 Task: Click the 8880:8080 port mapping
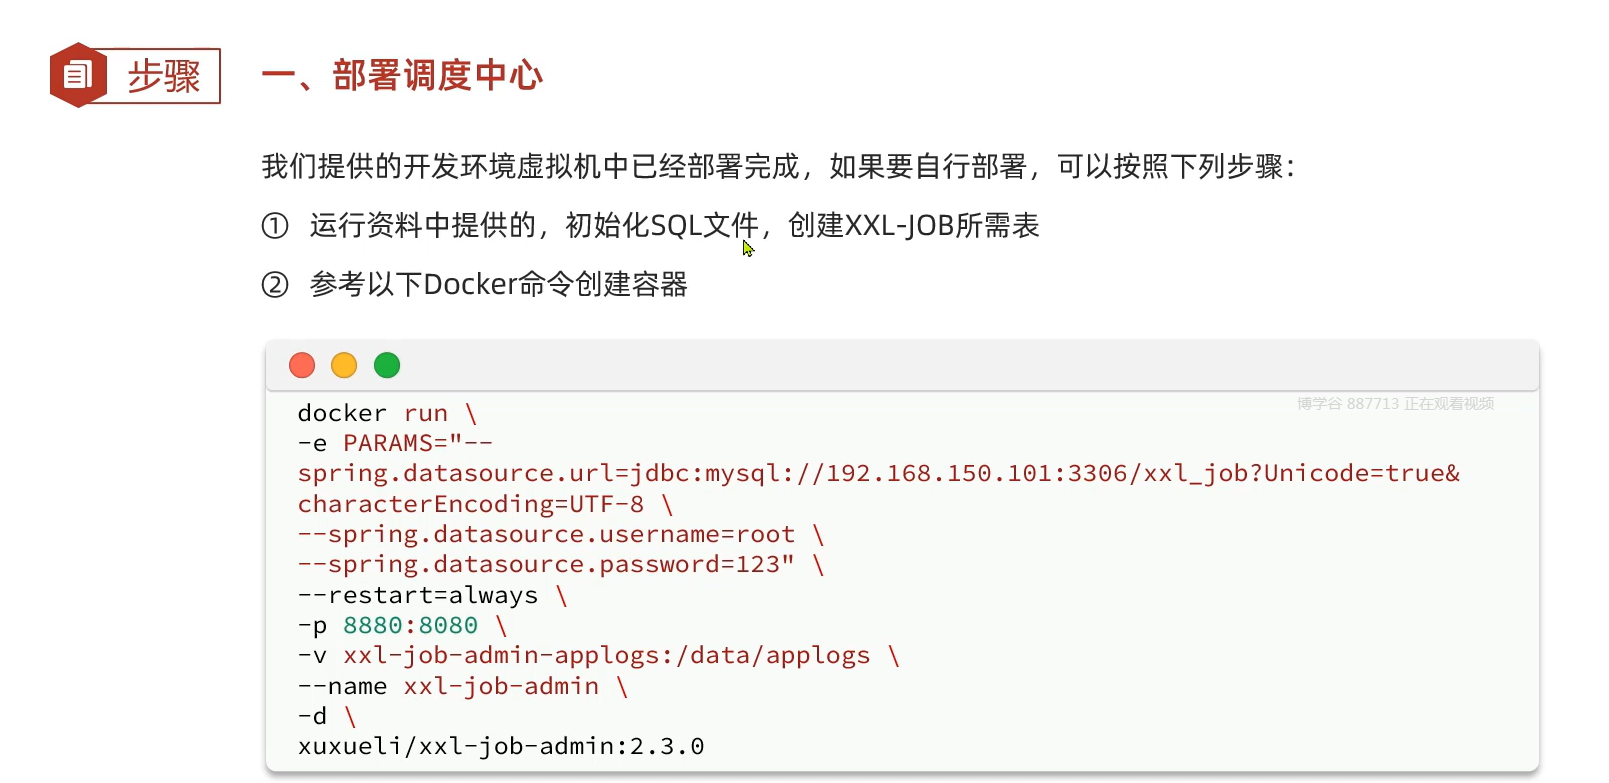(410, 625)
